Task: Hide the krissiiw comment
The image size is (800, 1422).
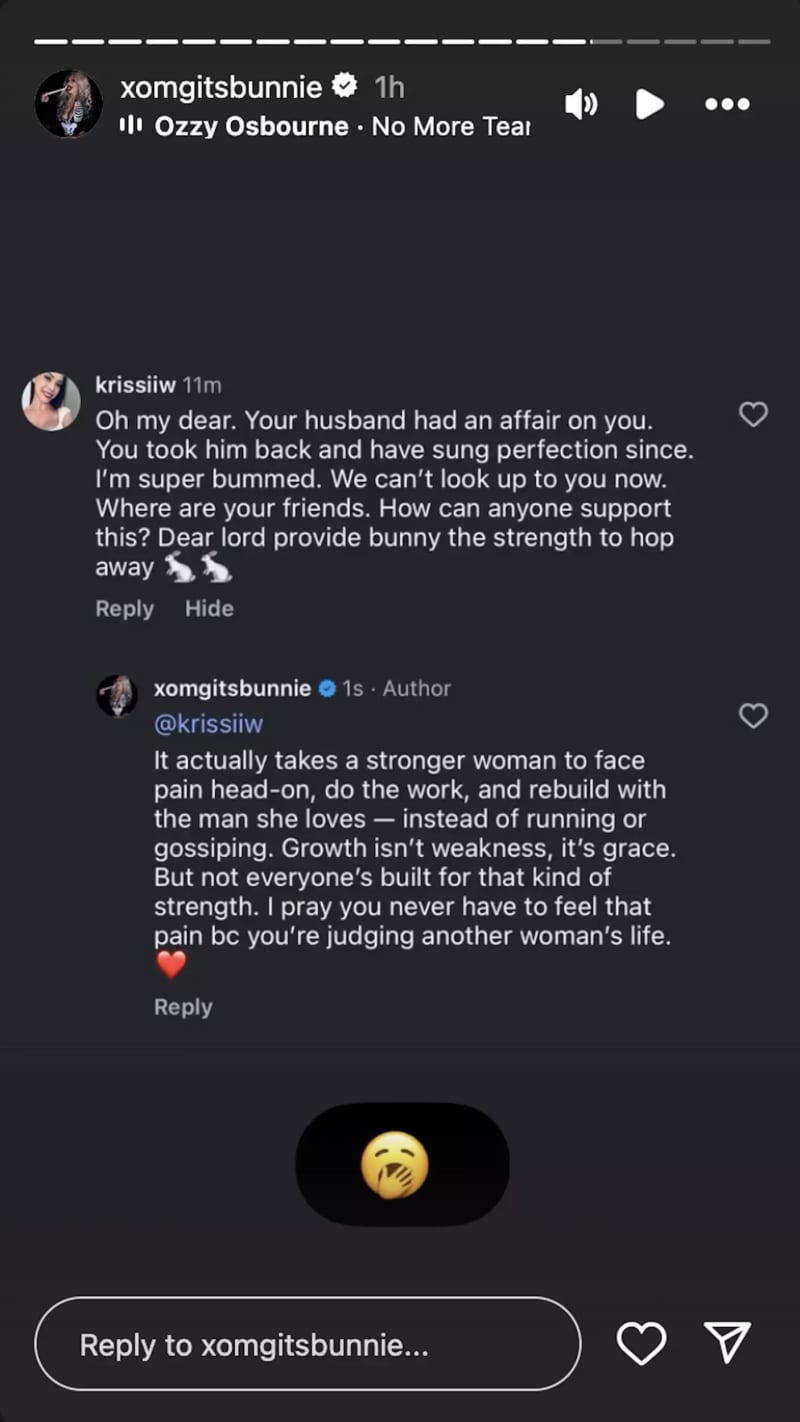Action: [209, 608]
